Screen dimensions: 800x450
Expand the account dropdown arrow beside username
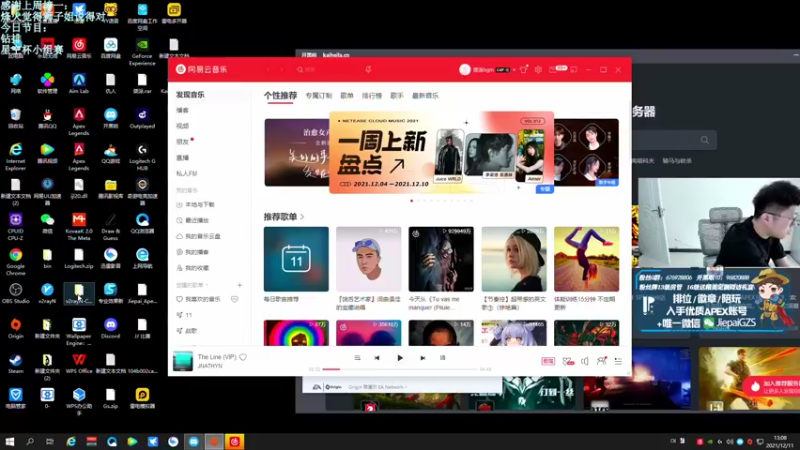coord(514,70)
